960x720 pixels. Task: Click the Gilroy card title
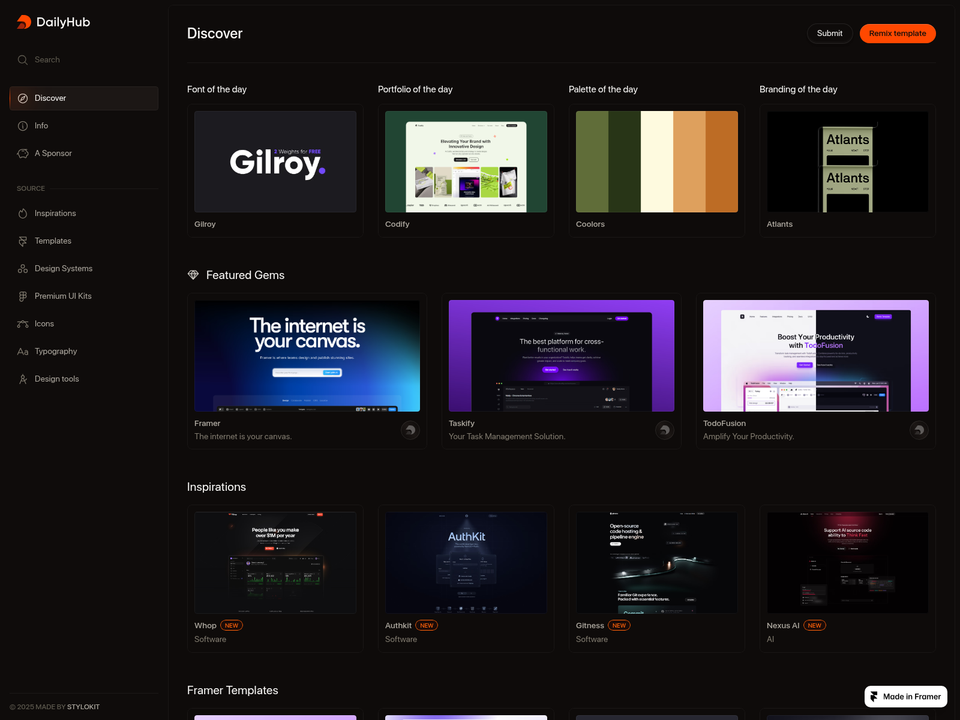point(205,224)
